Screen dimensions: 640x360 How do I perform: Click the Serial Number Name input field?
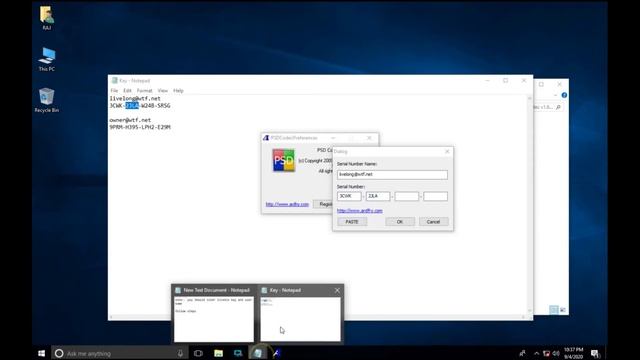pos(392,175)
